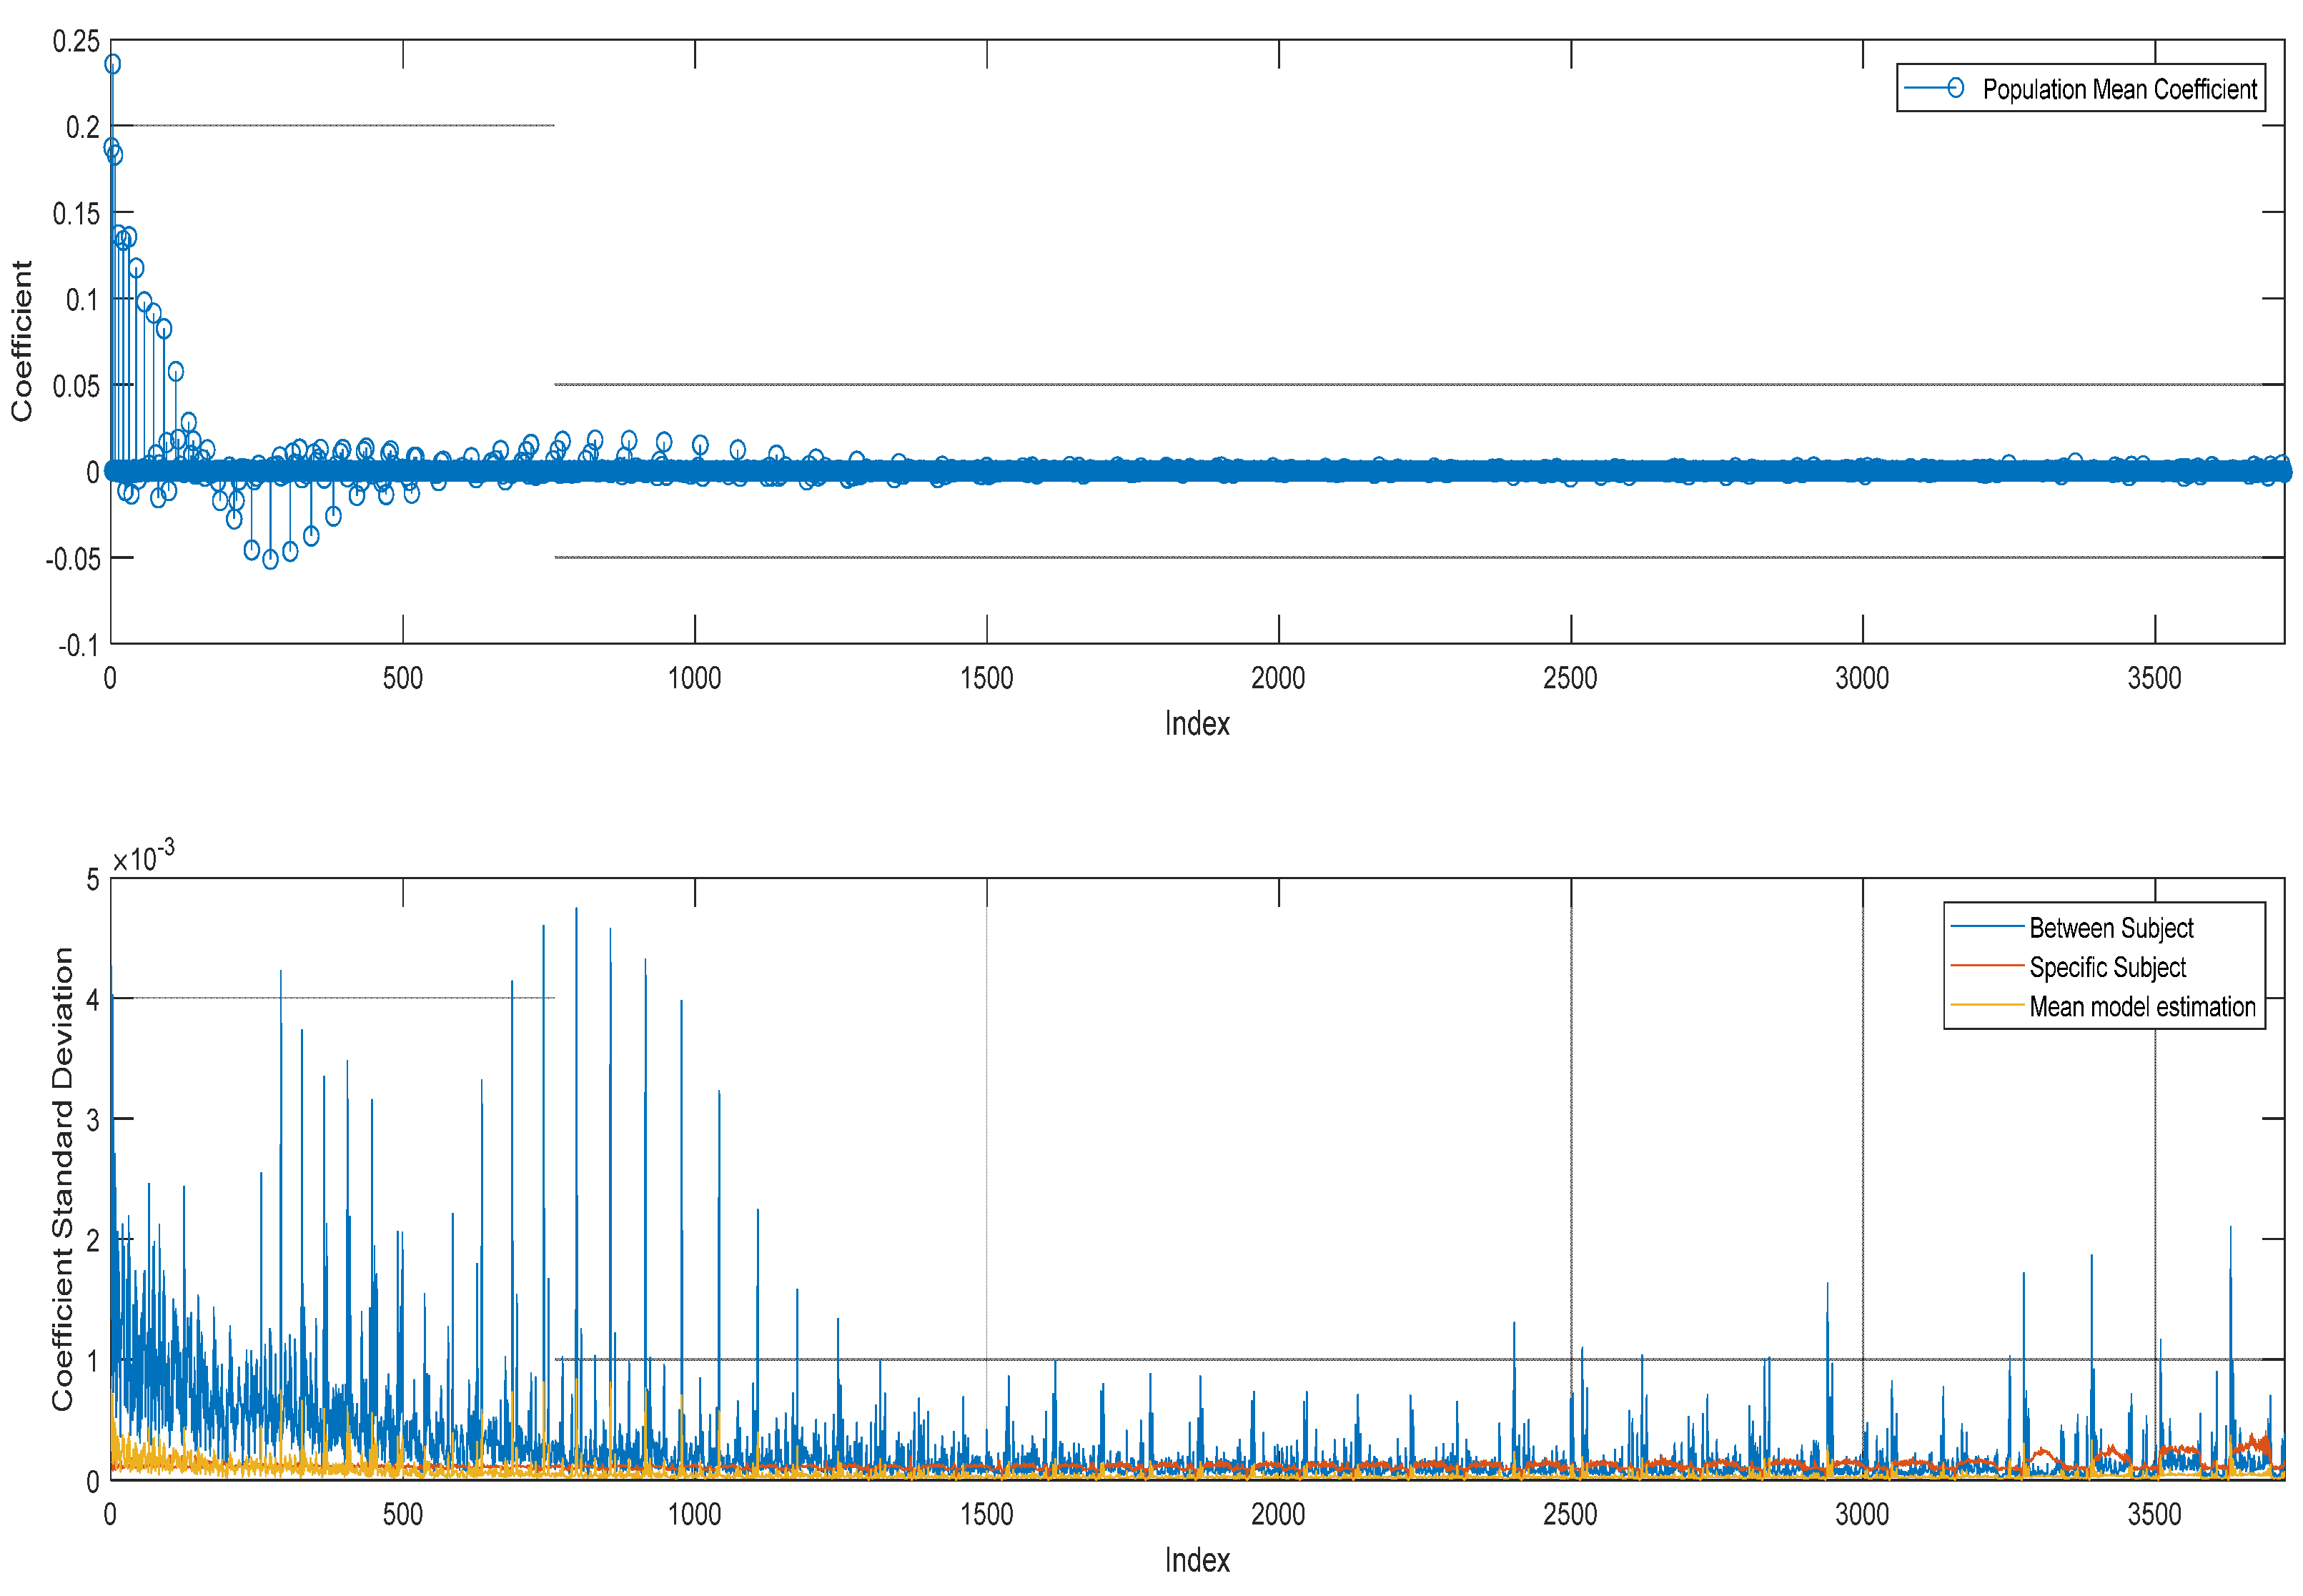Click the circle marker in the top legend
2303x1596 pixels.
coord(1955,88)
